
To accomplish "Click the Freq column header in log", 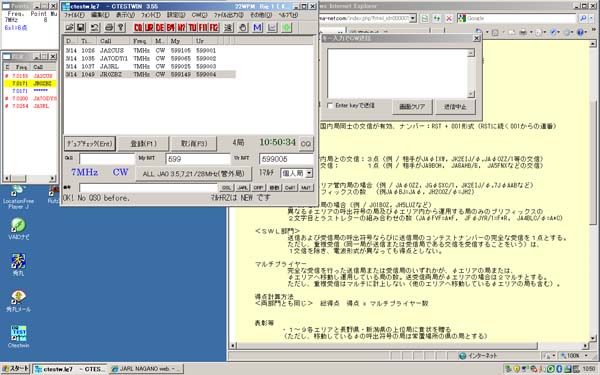I will 141,41.
